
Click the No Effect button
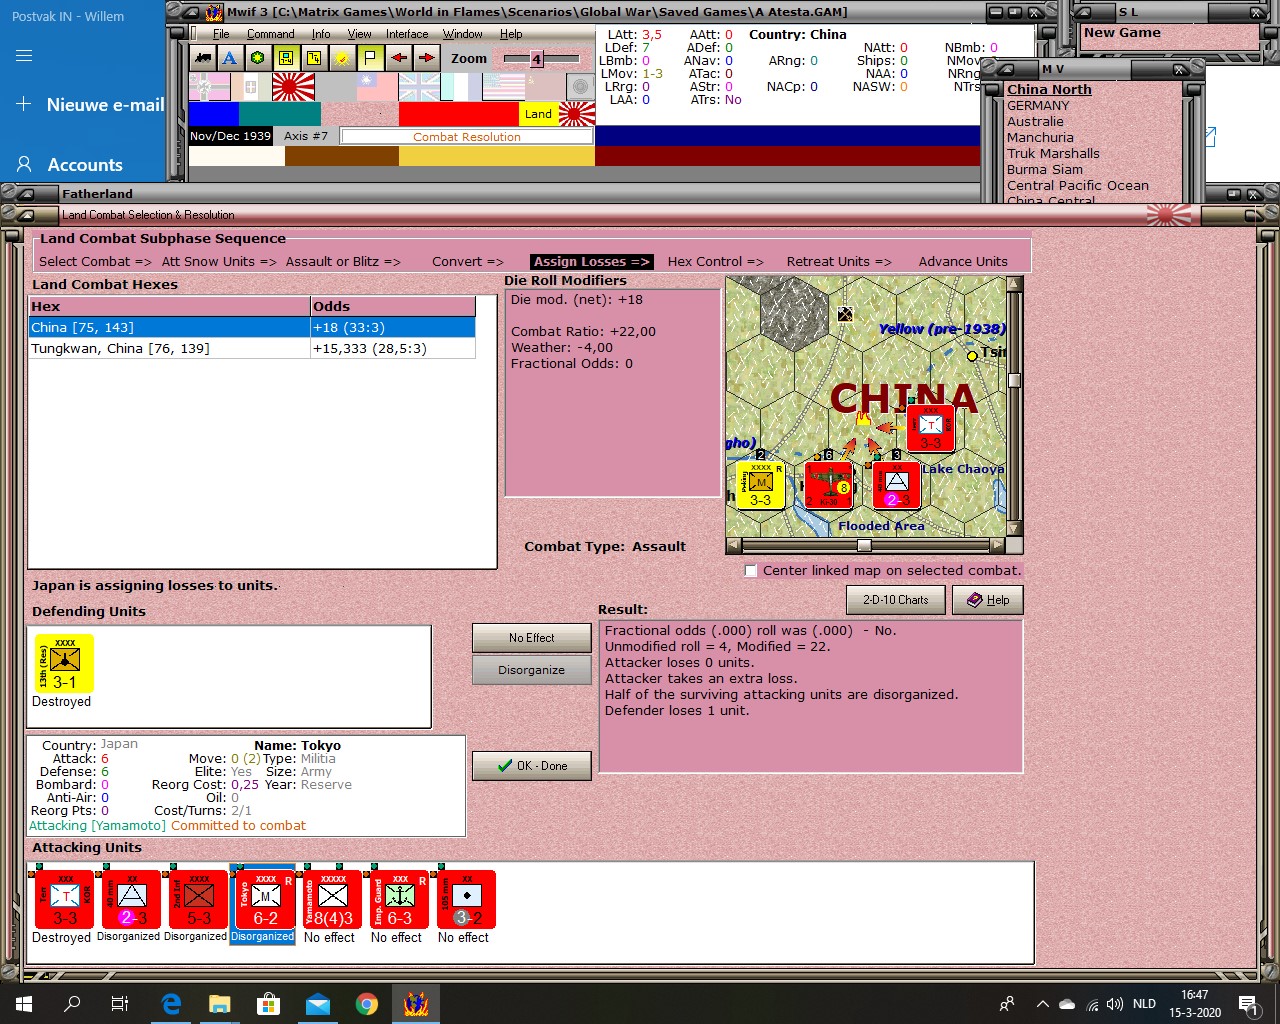531,638
